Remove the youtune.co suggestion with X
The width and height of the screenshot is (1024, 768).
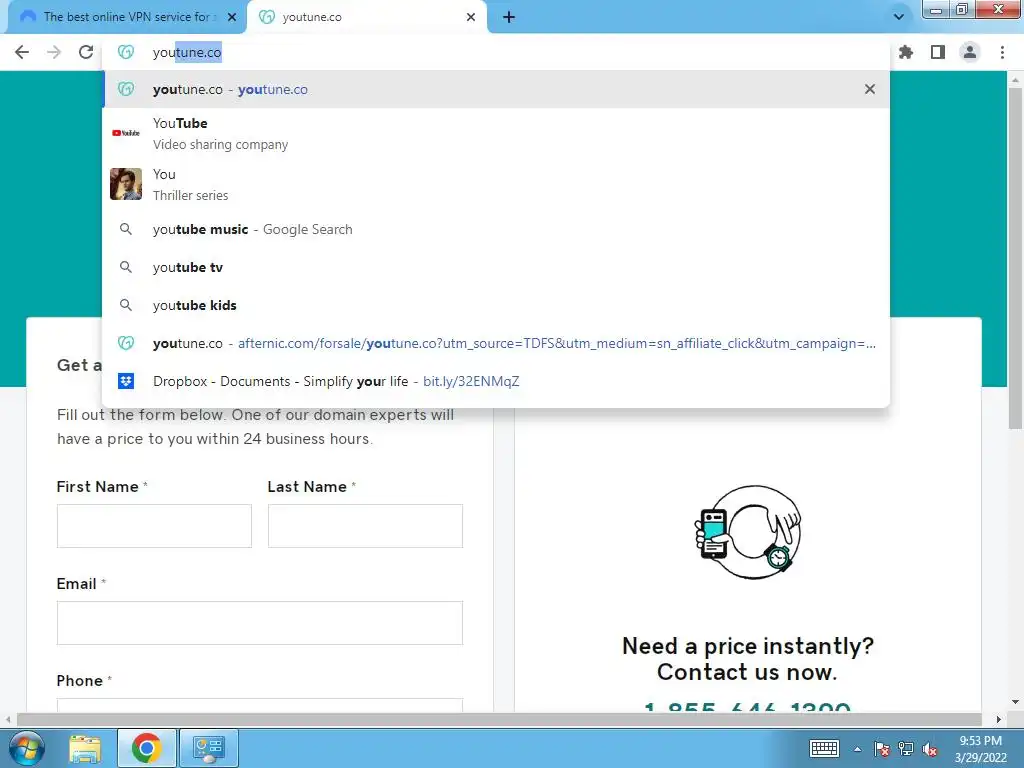tap(869, 89)
